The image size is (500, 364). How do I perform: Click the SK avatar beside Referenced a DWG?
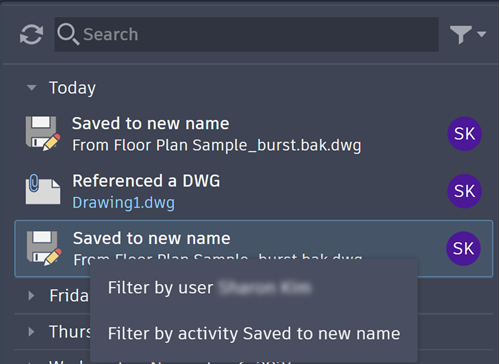pyautogui.click(x=464, y=191)
